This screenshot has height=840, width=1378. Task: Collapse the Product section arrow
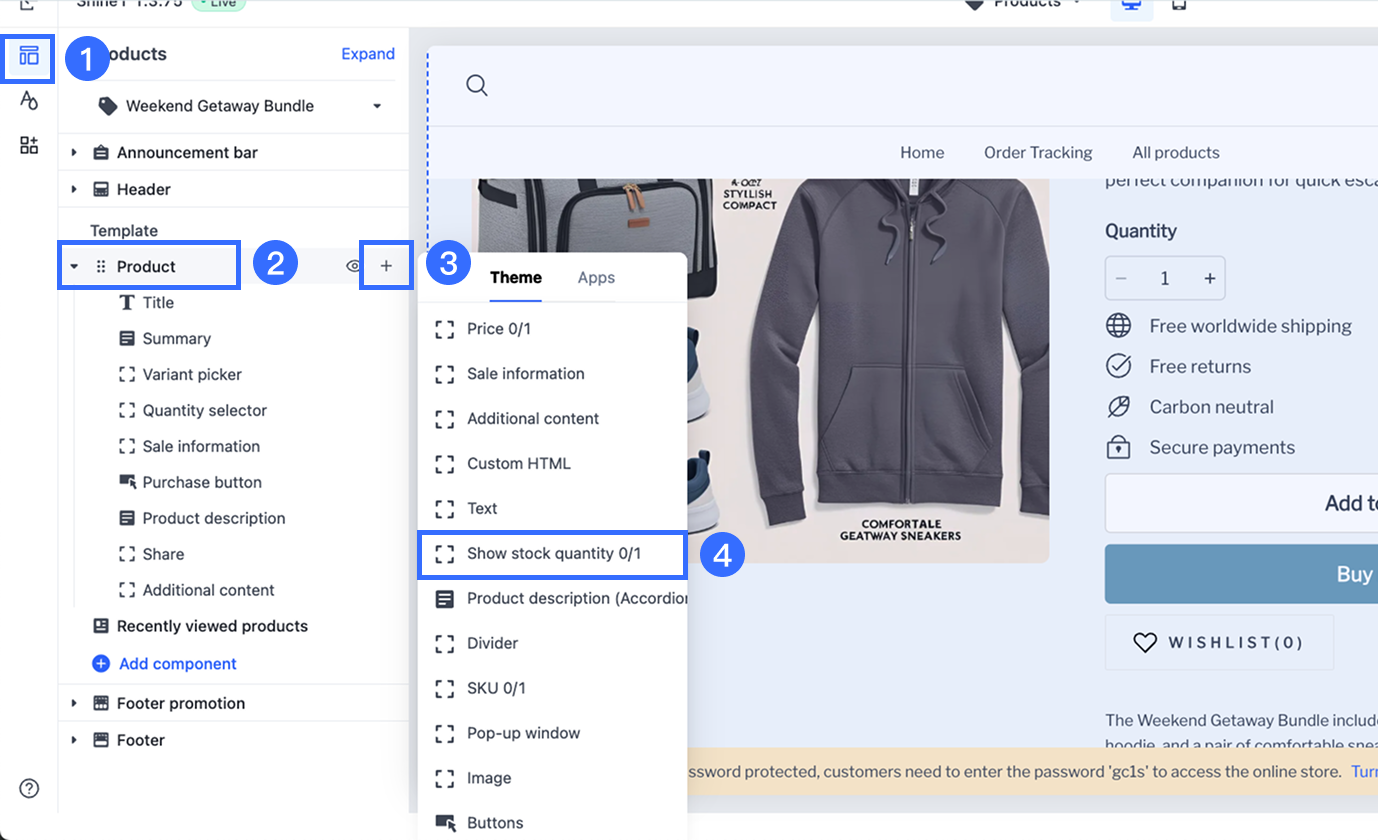[74, 267]
